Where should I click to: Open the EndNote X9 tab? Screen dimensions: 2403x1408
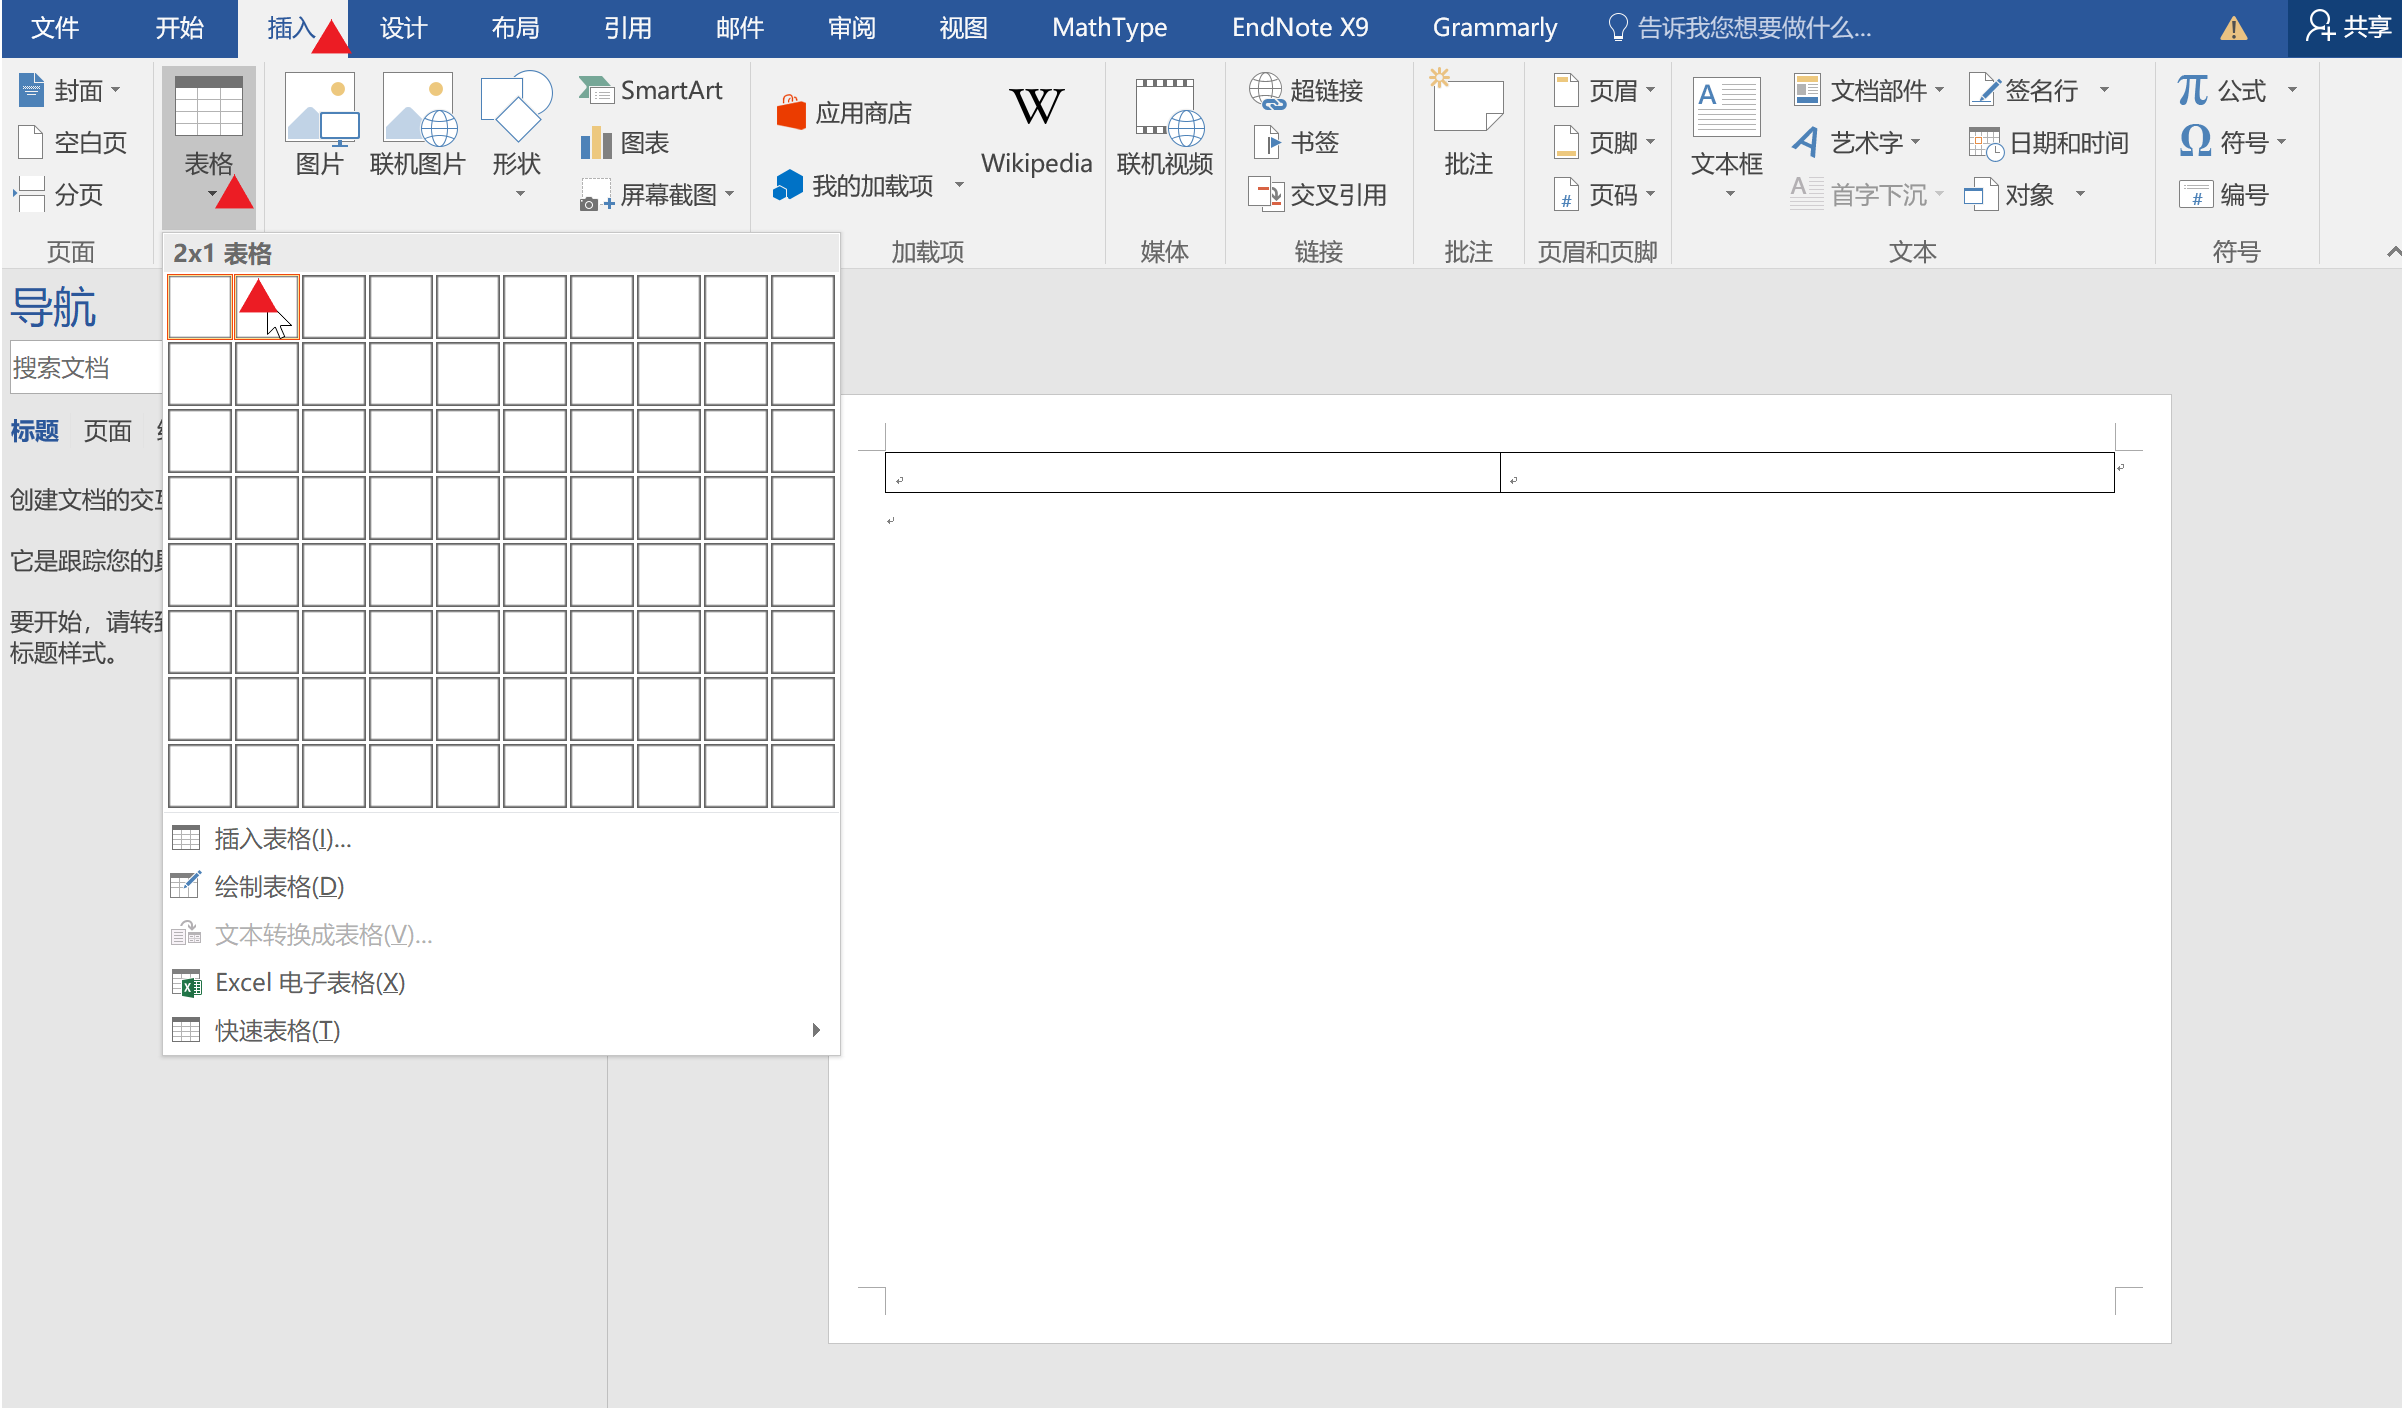1300,28
